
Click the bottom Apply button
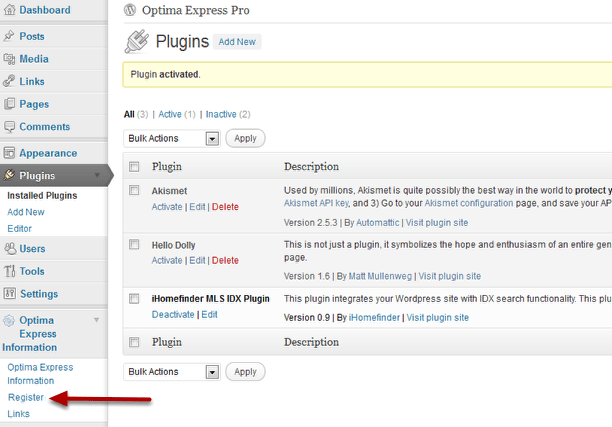[x=246, y=372]
